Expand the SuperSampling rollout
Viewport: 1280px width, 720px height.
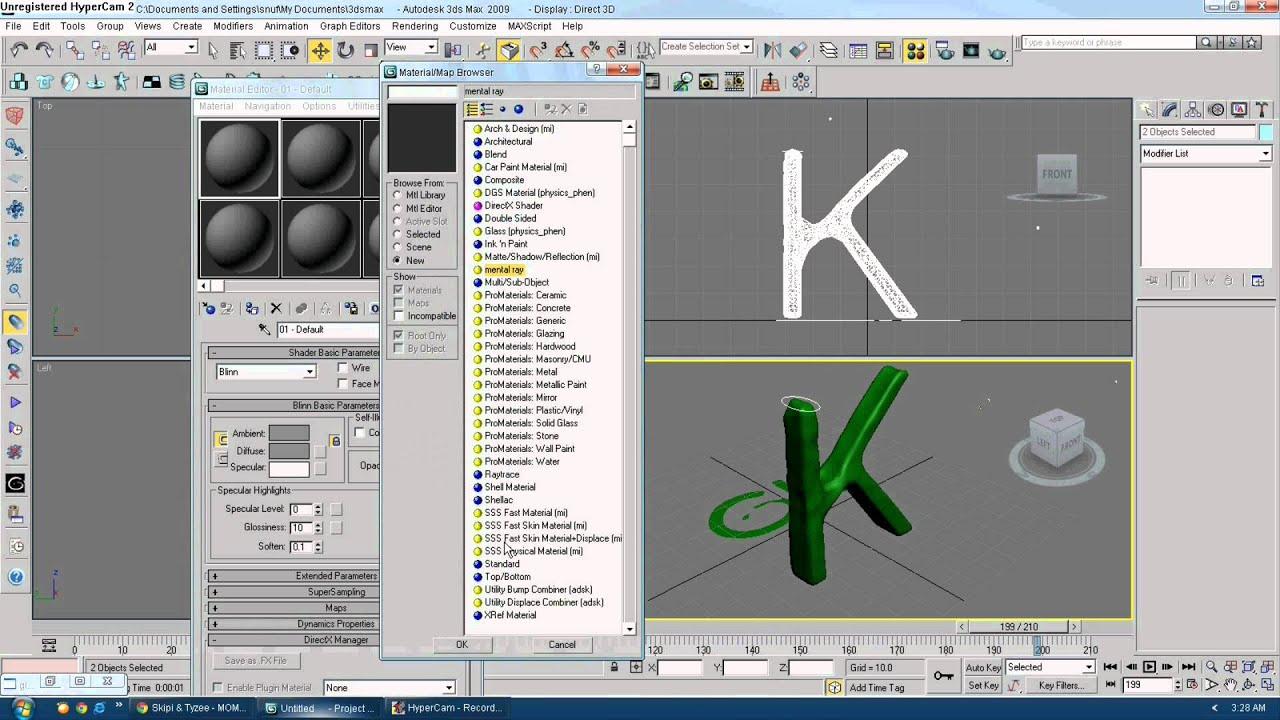point(294,592)
